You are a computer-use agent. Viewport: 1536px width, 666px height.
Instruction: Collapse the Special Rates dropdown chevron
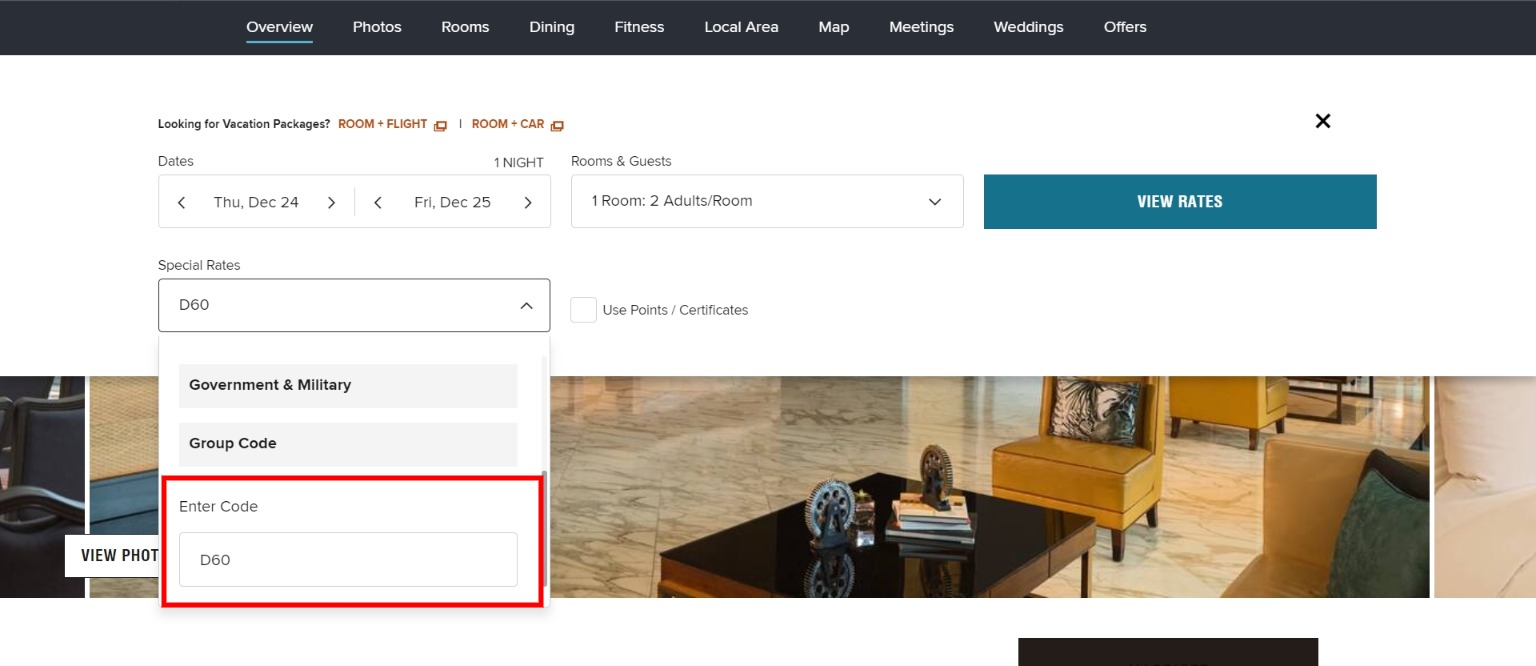526,305
